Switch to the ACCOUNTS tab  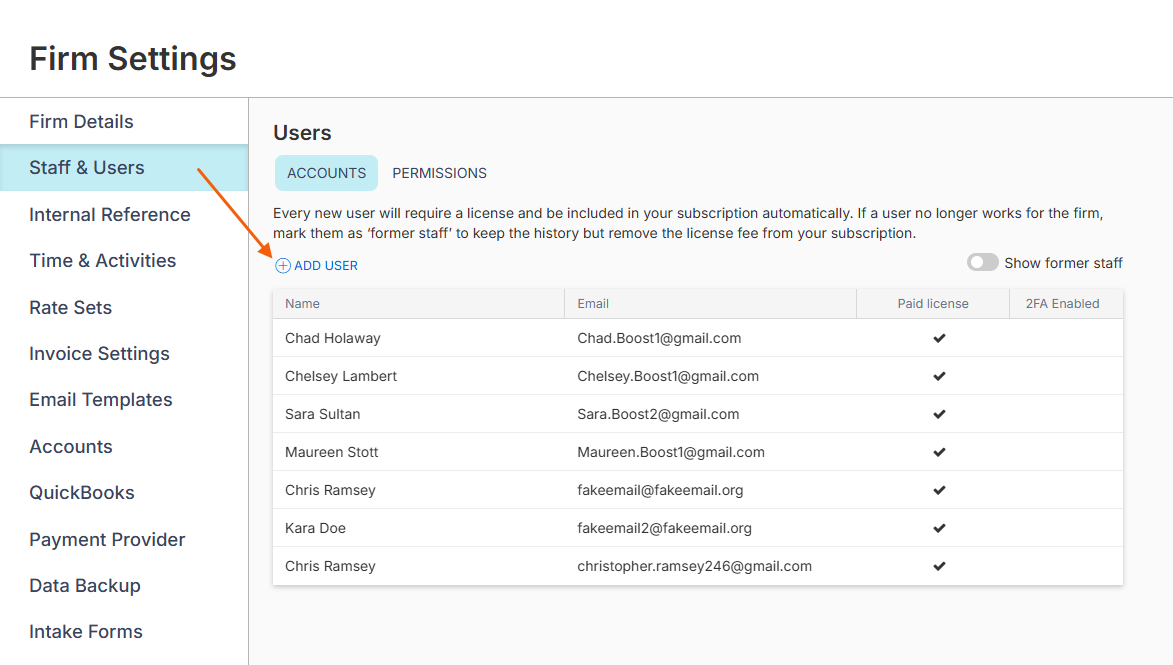pyautogui.click(x=326, y=173)
